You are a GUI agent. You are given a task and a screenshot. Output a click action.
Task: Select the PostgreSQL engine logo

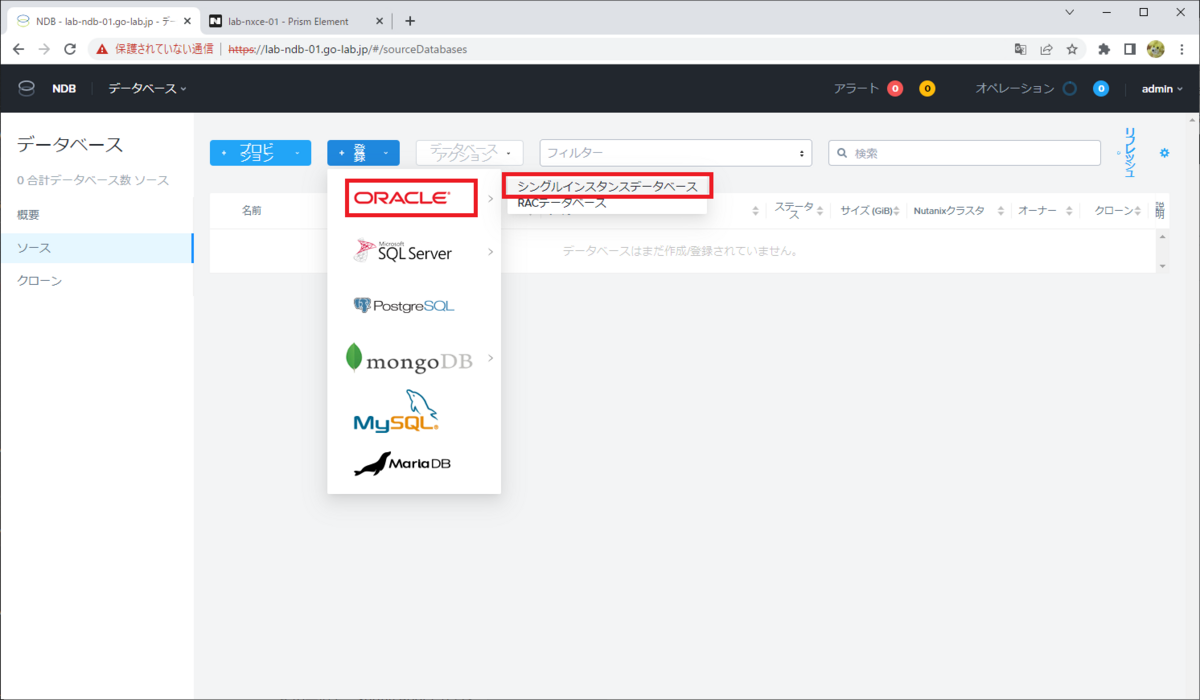tap(404, 305)
